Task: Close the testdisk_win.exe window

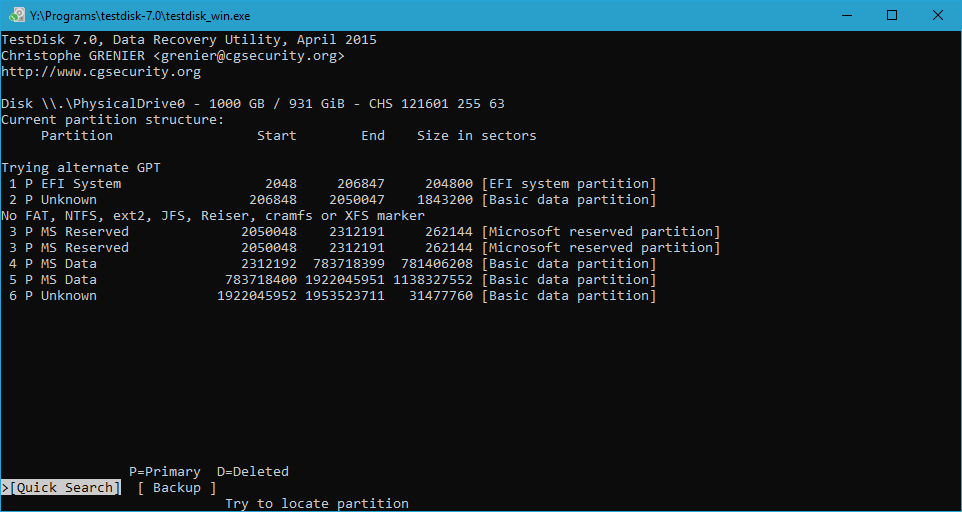Action: click(x=938, y=15)
